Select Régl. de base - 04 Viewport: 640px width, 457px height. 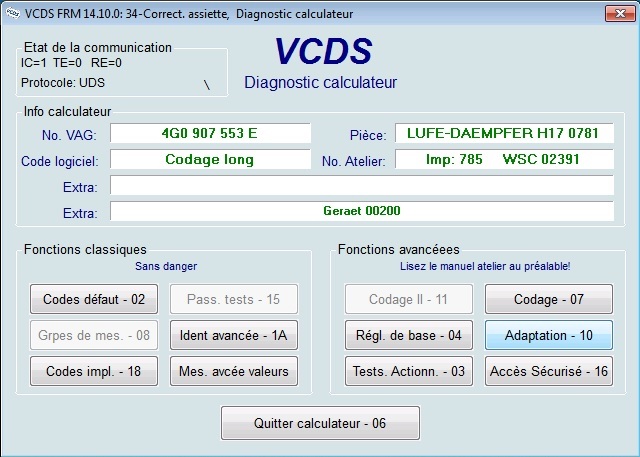point(408,335)
